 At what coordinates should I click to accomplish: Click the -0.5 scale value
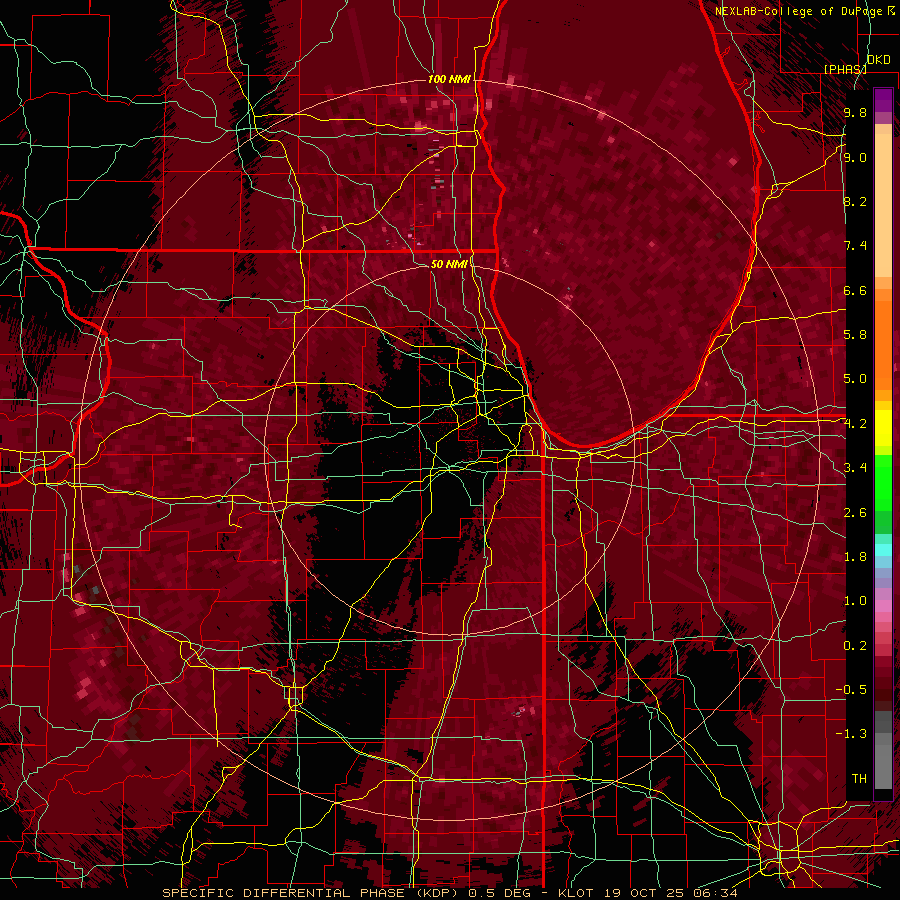click(851, 690)
